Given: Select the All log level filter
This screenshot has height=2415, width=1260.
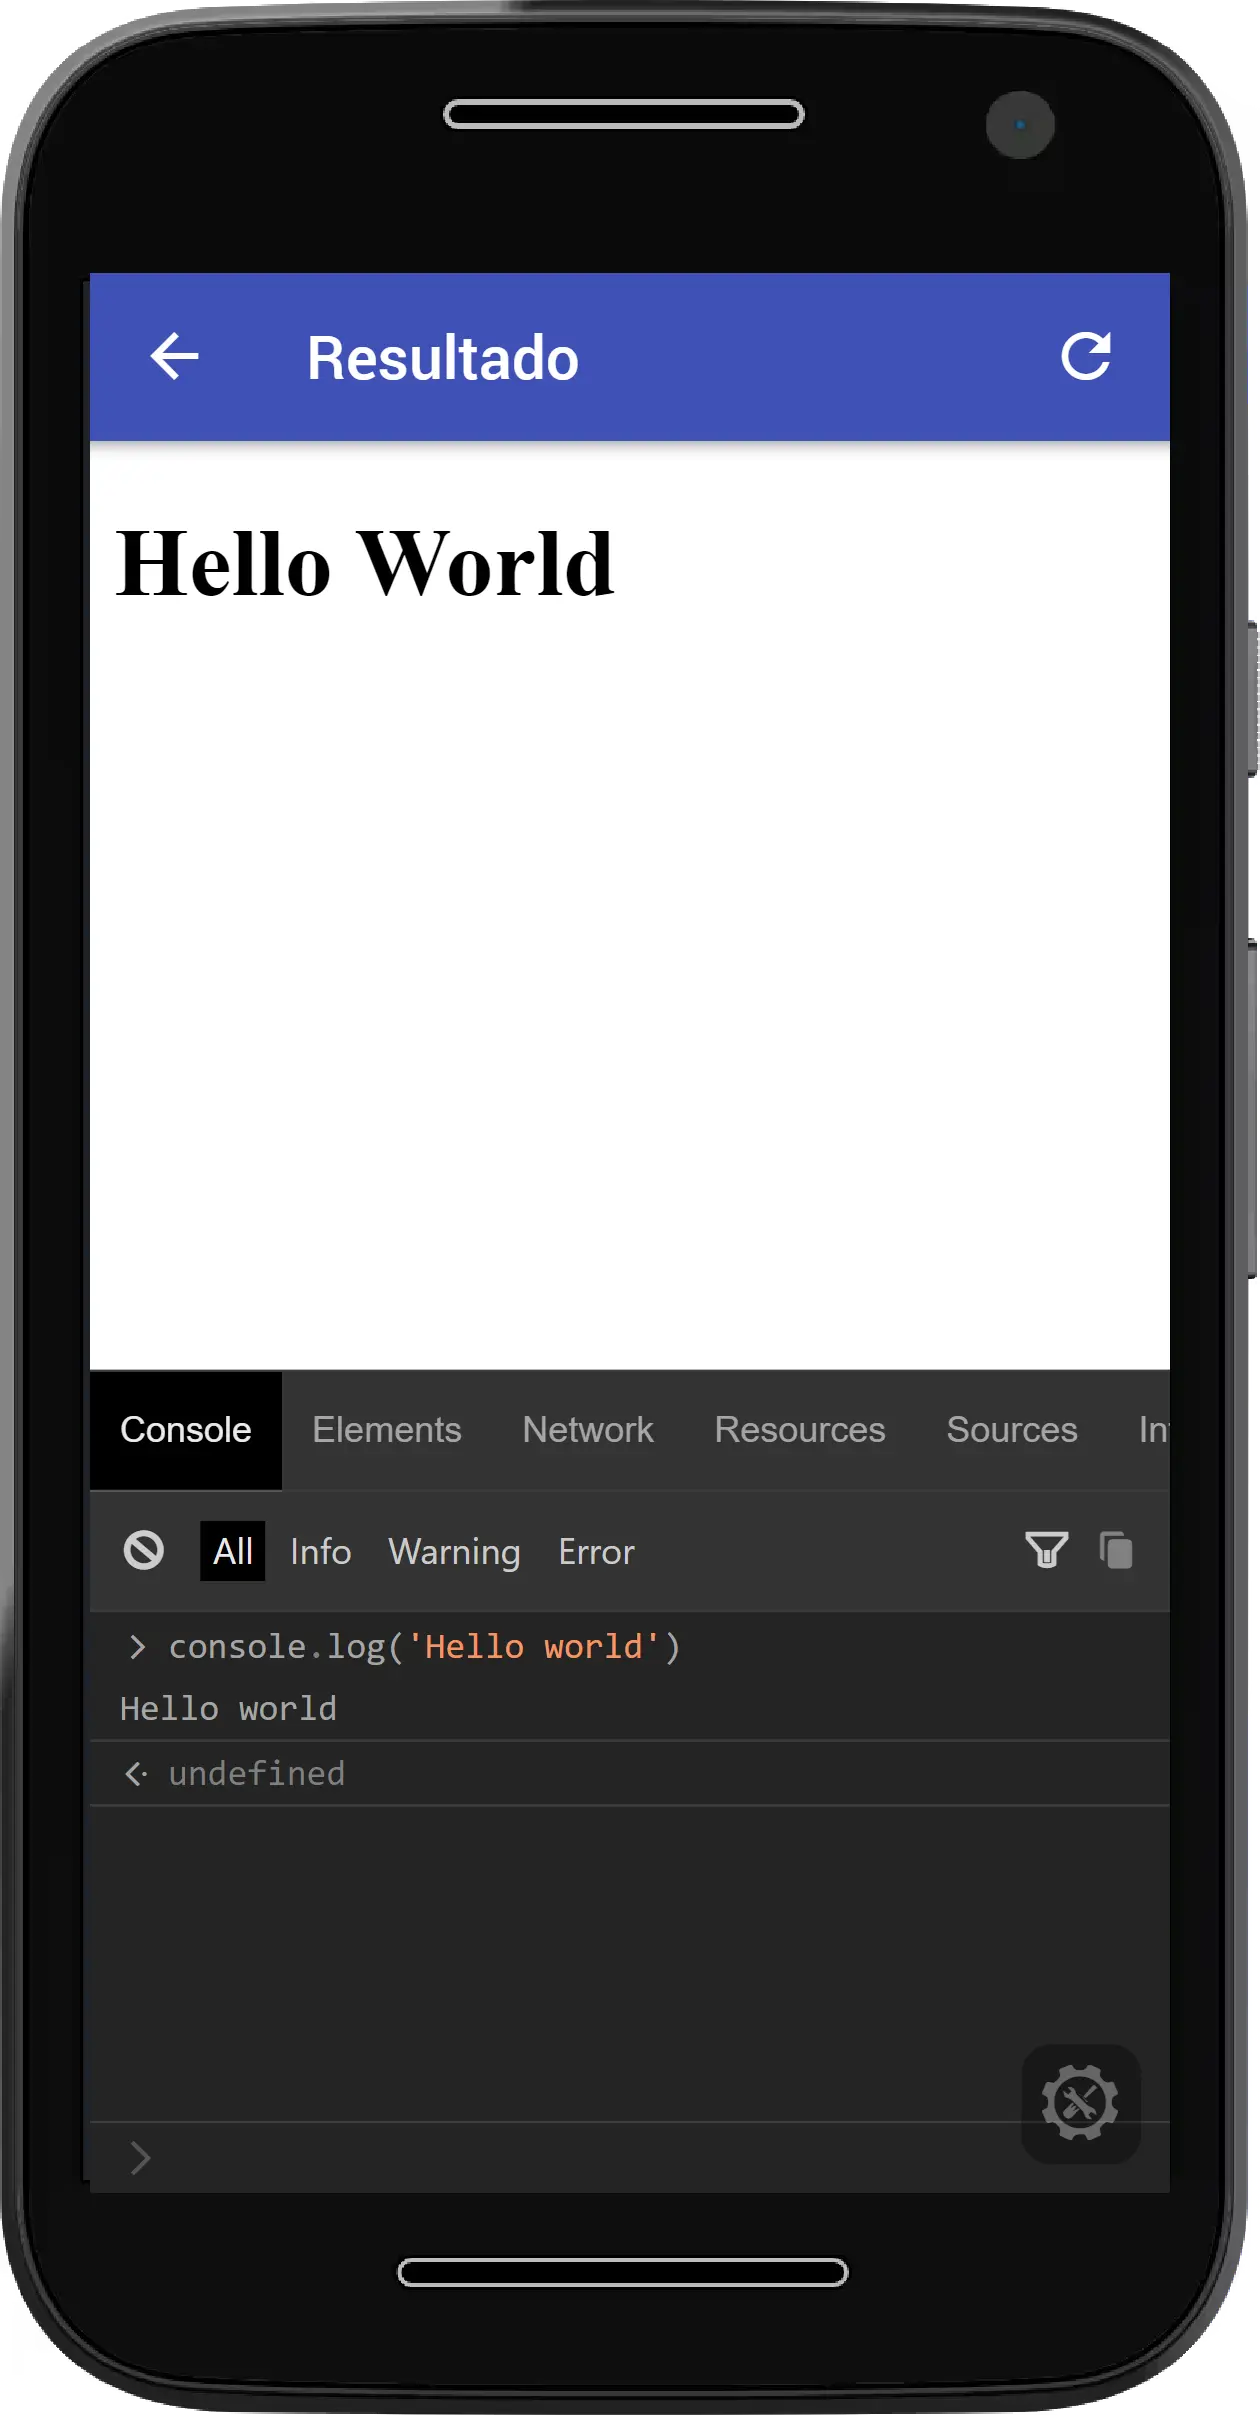Looking at the screenshot, I should 232,1552.
